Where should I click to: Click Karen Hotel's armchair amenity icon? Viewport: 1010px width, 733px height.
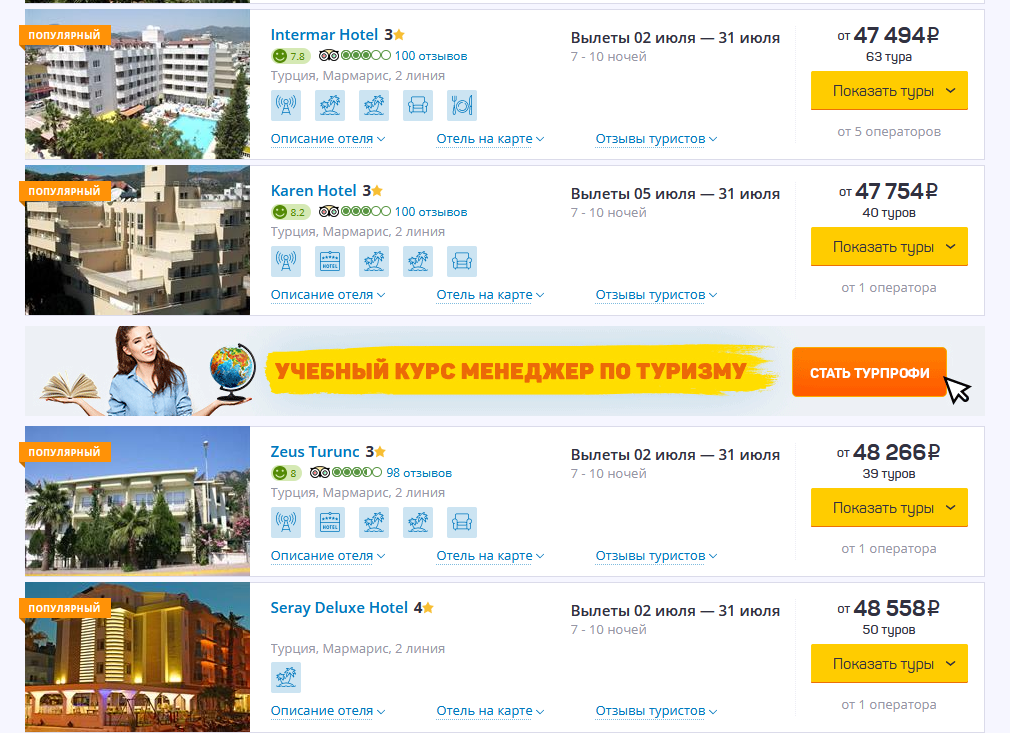tap(462, 261)
